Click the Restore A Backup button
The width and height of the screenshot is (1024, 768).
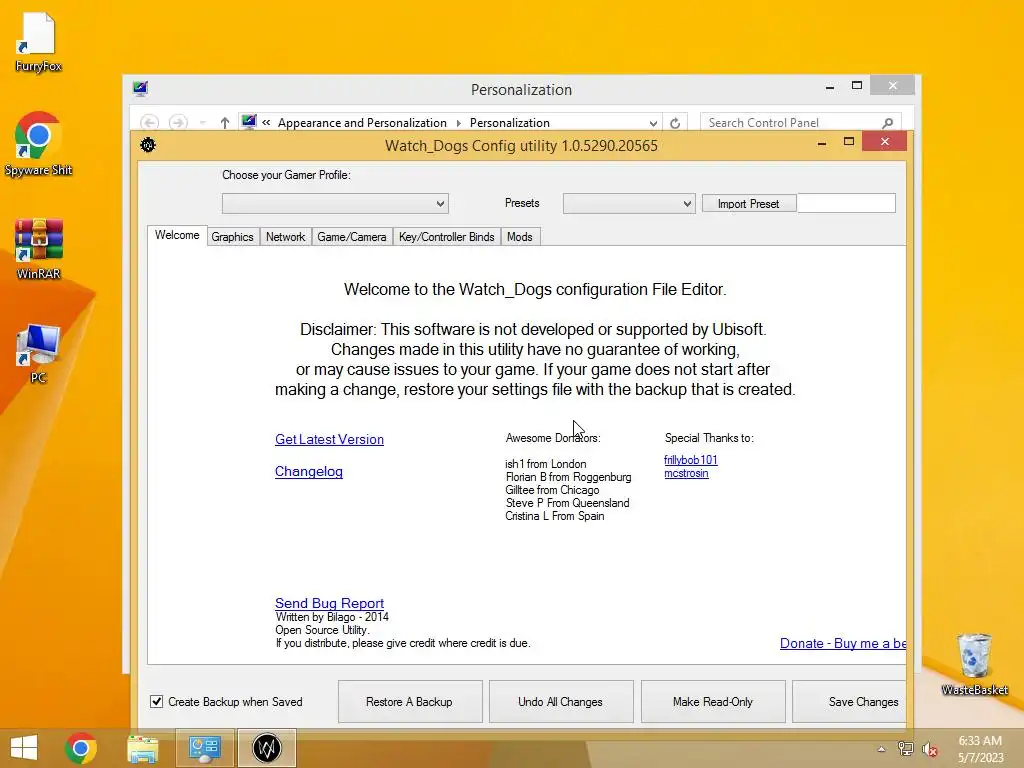pyautogui.click(x=409, y=701)
